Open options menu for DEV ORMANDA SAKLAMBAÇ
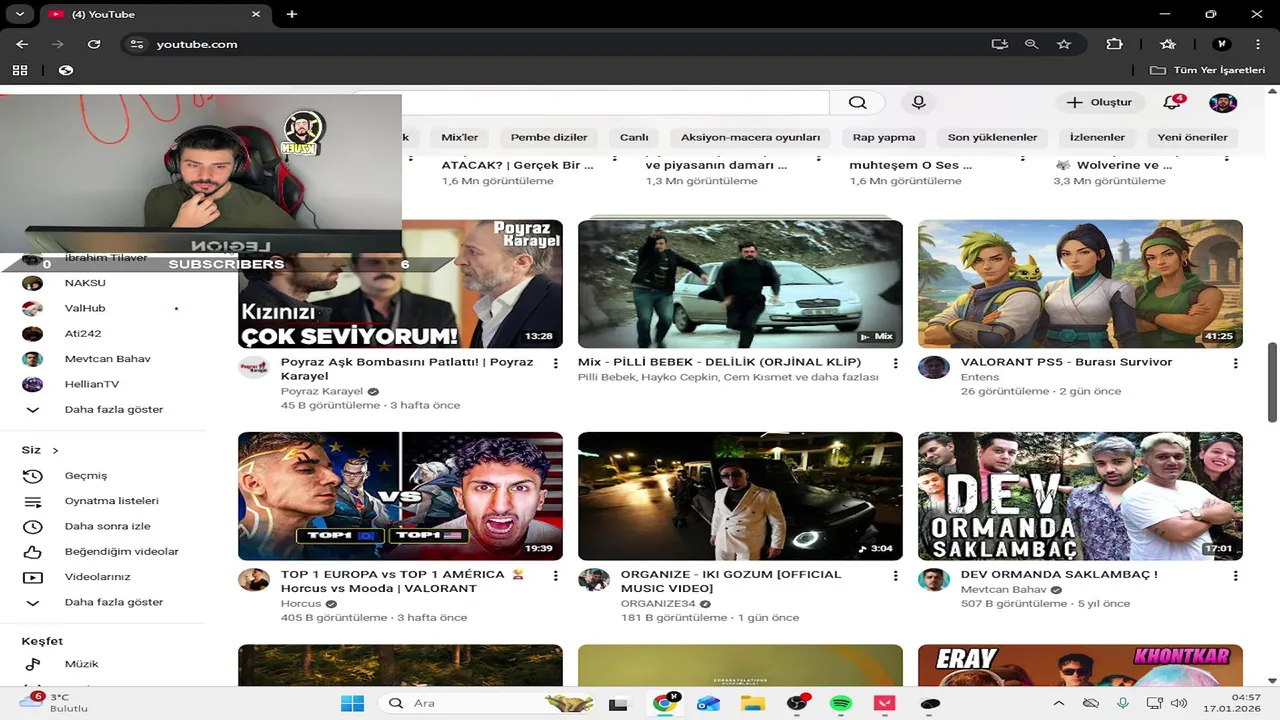Image resolution: width=1280 pixels, height=720 pixels. click(x=1235, y=576)
